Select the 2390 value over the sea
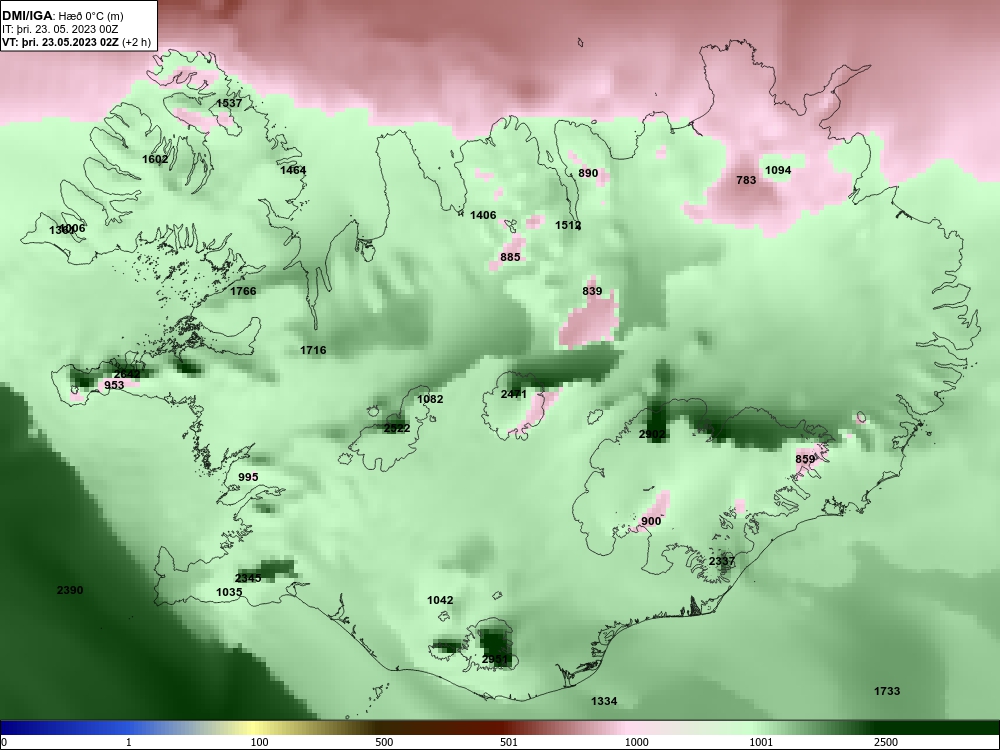The width and height of the screenshot is (1000, 750). click(x=70, y=590)
